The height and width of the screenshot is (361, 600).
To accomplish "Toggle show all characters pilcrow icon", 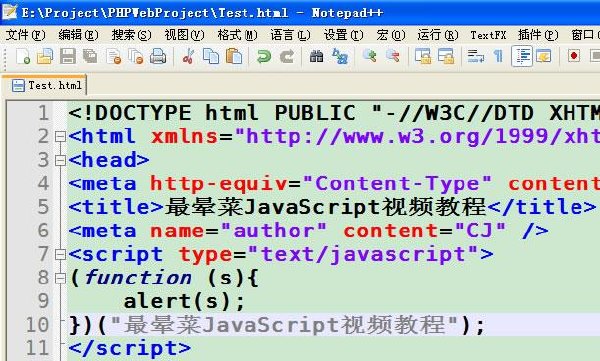I will coord(498,56).
